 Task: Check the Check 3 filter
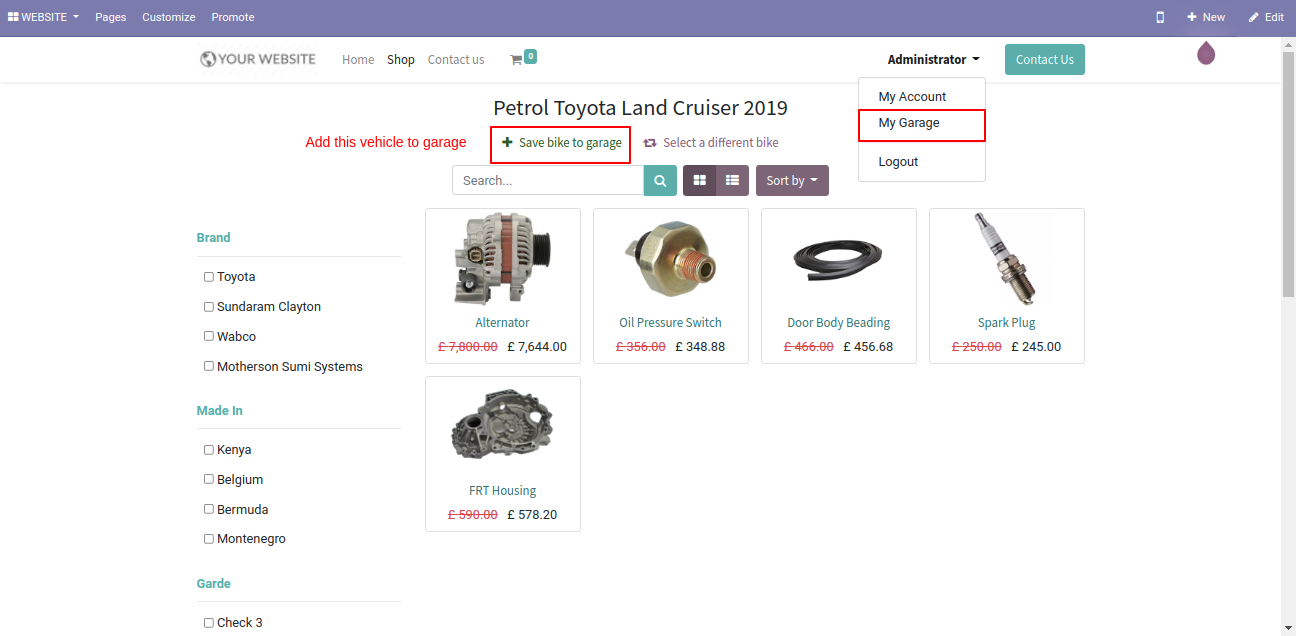(x=209, y=622)
